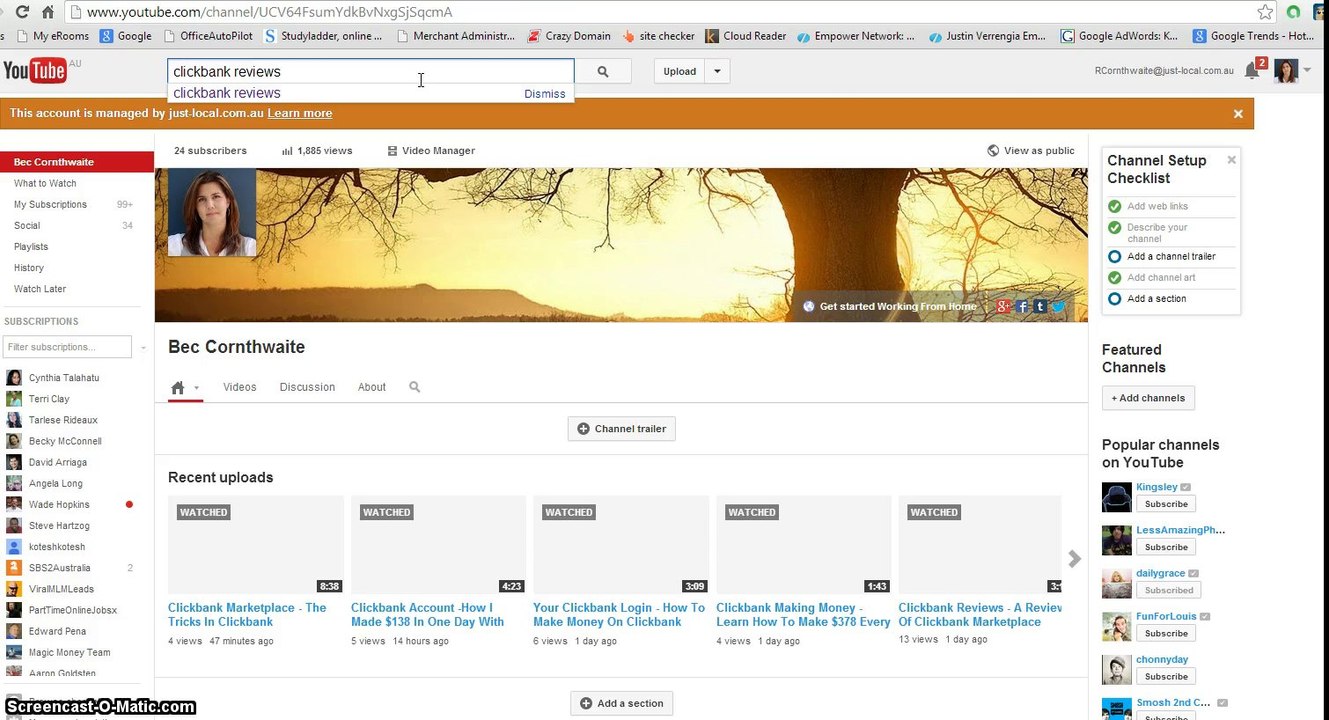Click the Filter subscriptions input
Screen dimensions: 1329x720
pyautogui.click(x=68, y=347)
